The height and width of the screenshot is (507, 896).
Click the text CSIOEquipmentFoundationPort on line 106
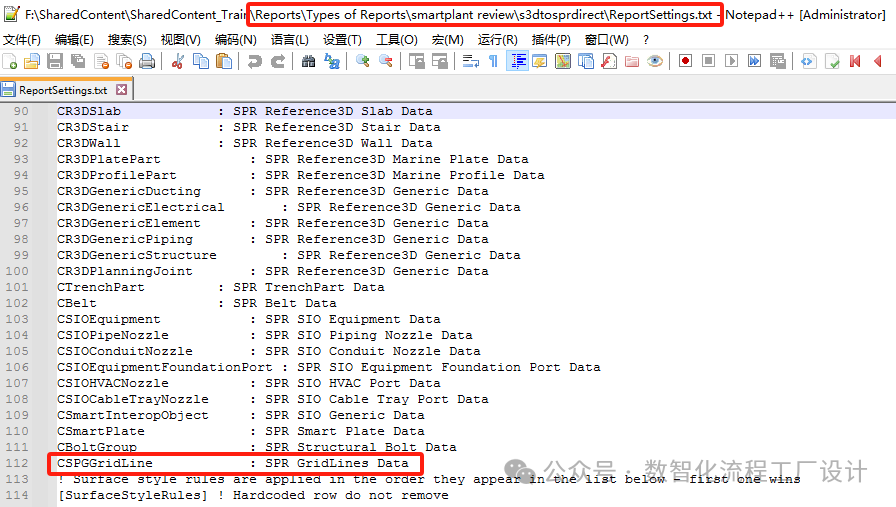[x=165, y=367]
